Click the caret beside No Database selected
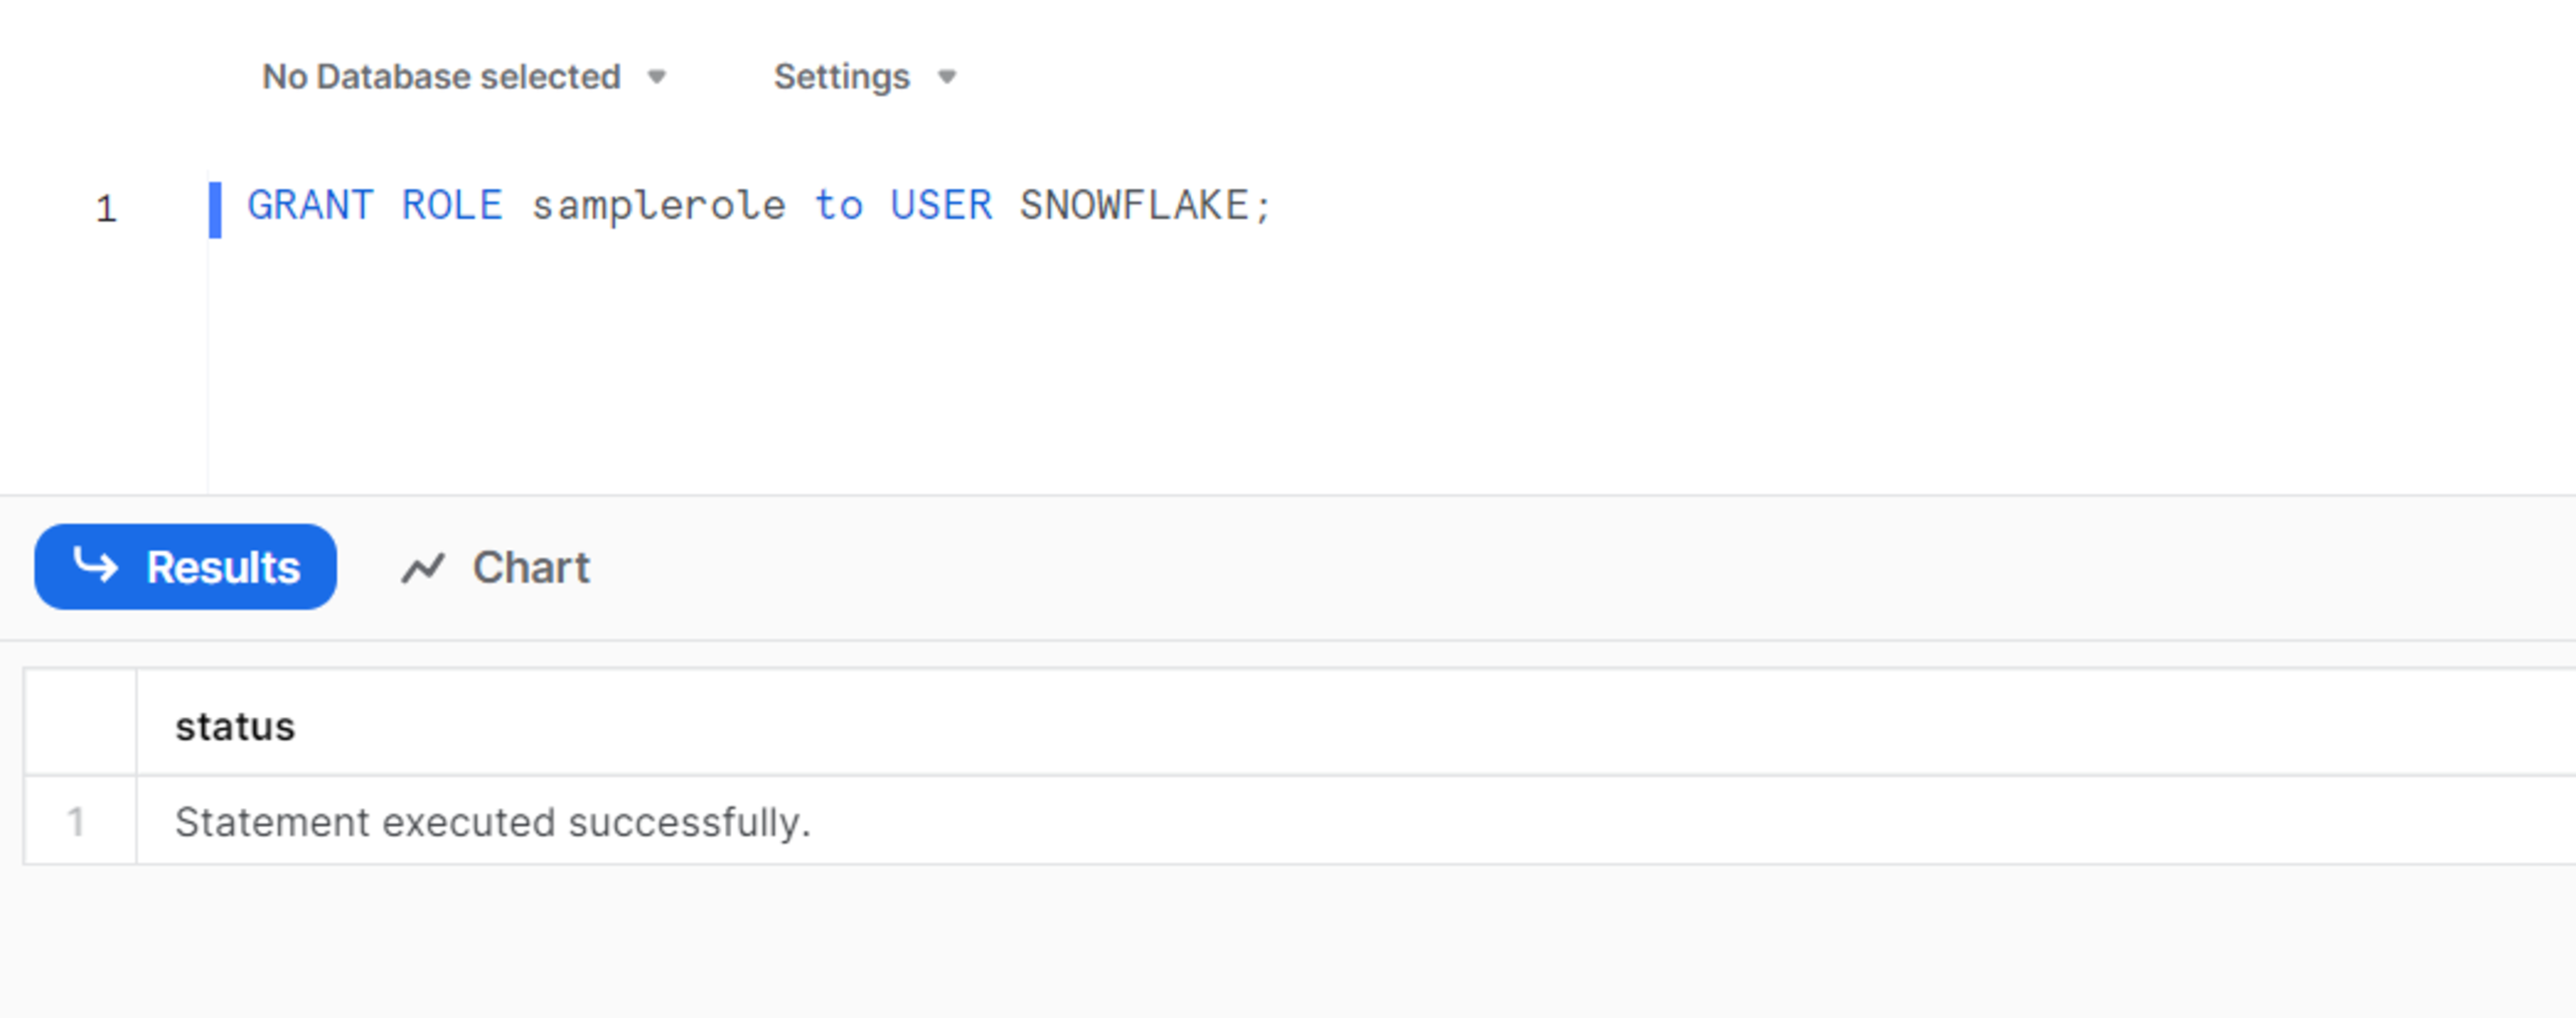The width and height of the screenshot is (2576, 1018). click(x=658, y=77)
